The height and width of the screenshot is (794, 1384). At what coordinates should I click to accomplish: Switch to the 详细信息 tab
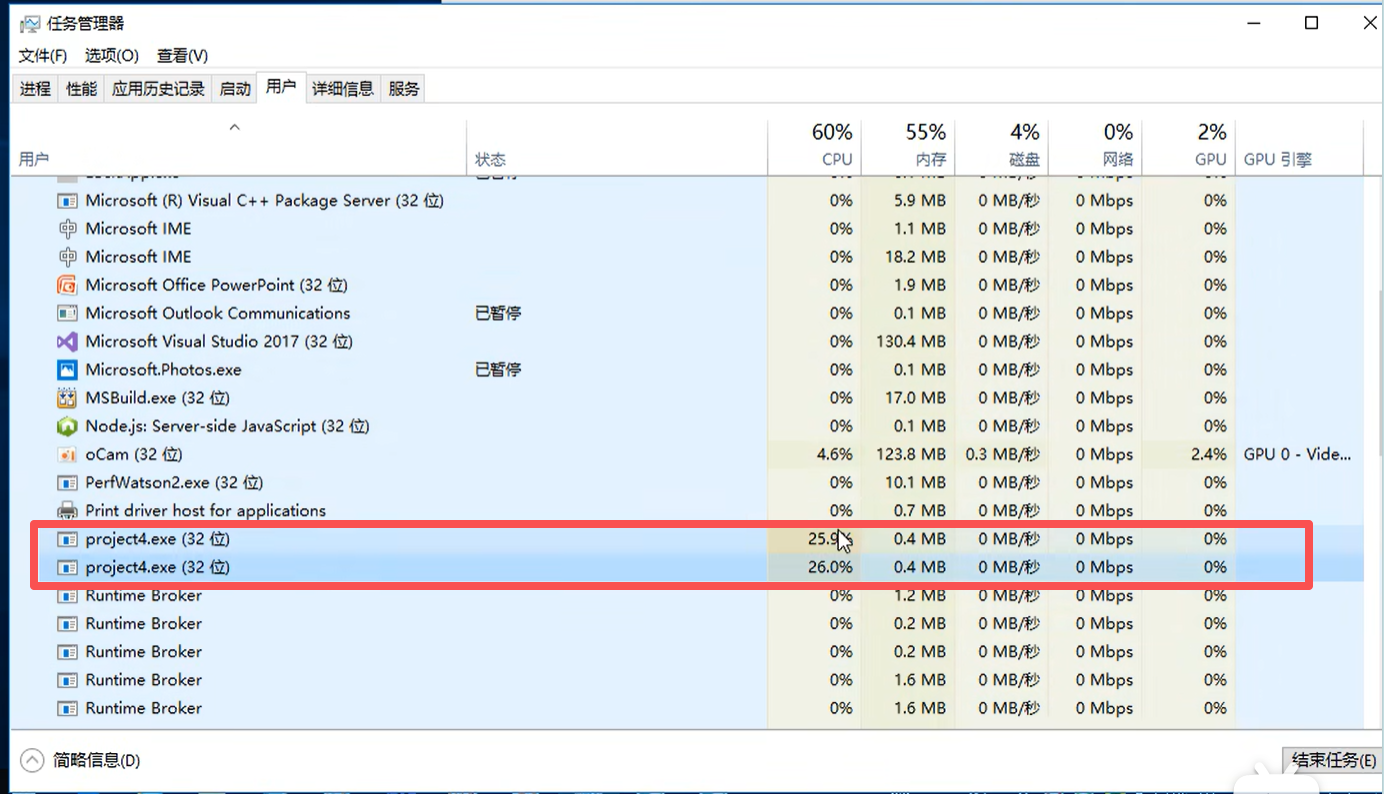[x=342, y=89]
